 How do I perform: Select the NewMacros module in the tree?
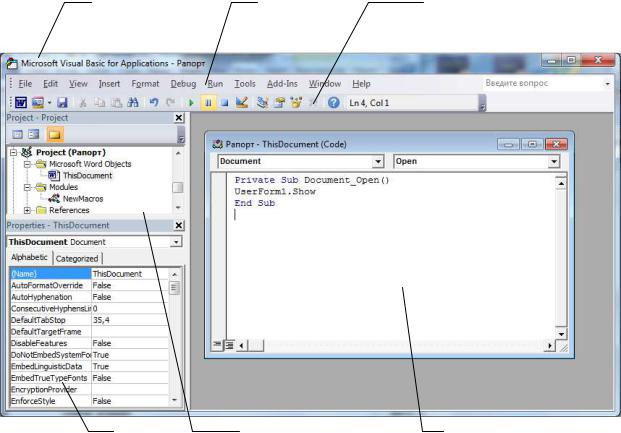click(83, 199)
